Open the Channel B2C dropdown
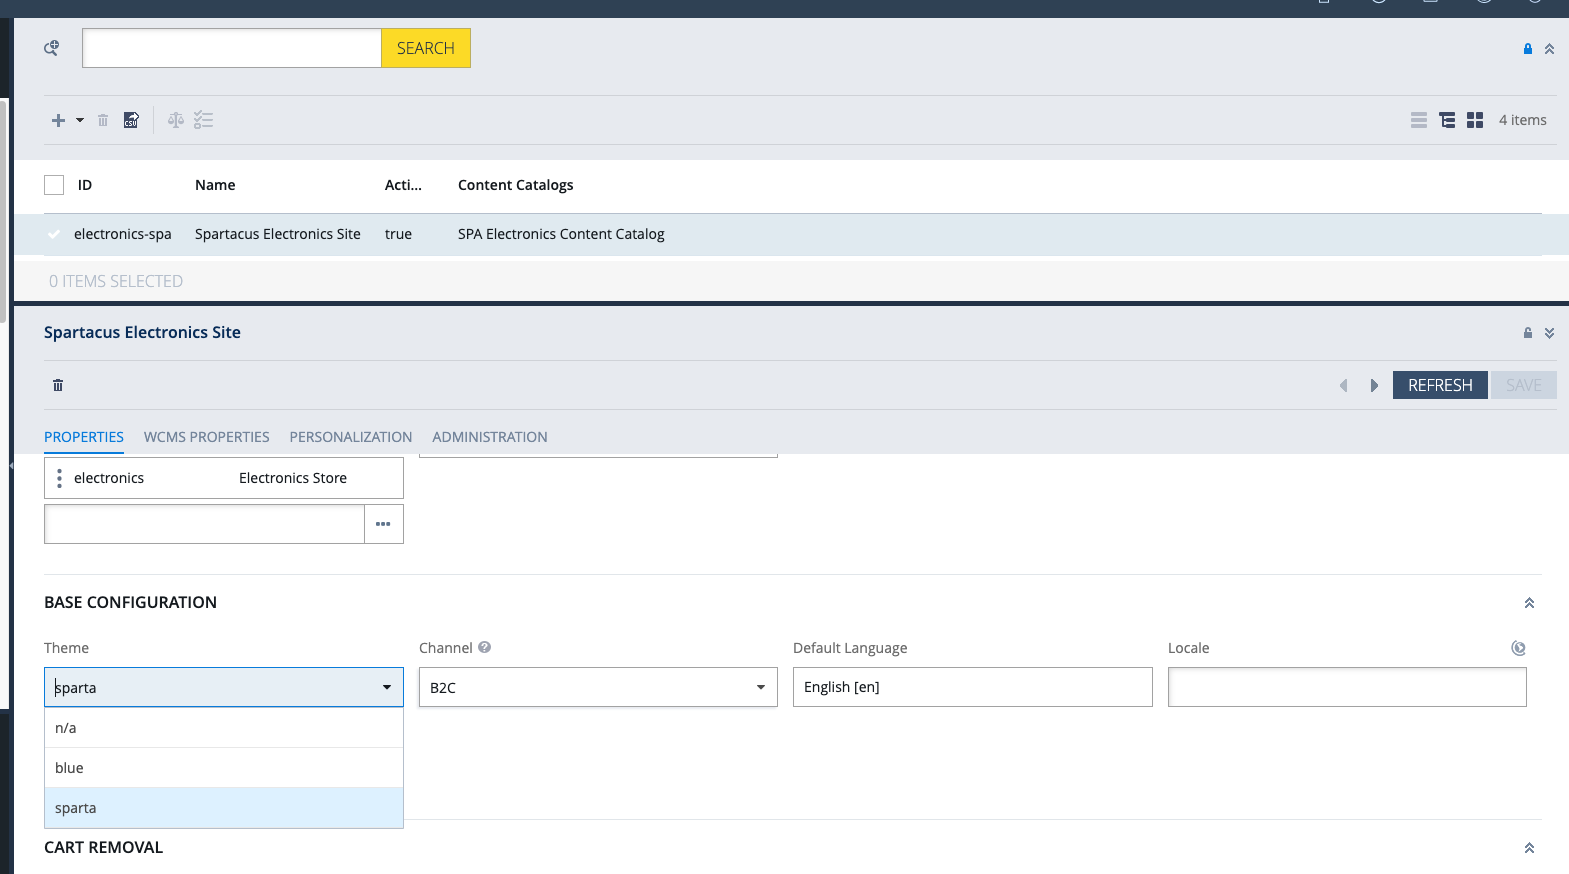 coord(598,687)
